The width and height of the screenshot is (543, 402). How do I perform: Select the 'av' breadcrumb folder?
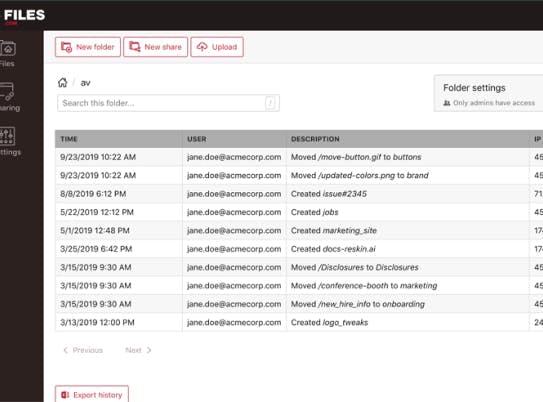pos(86,83)
